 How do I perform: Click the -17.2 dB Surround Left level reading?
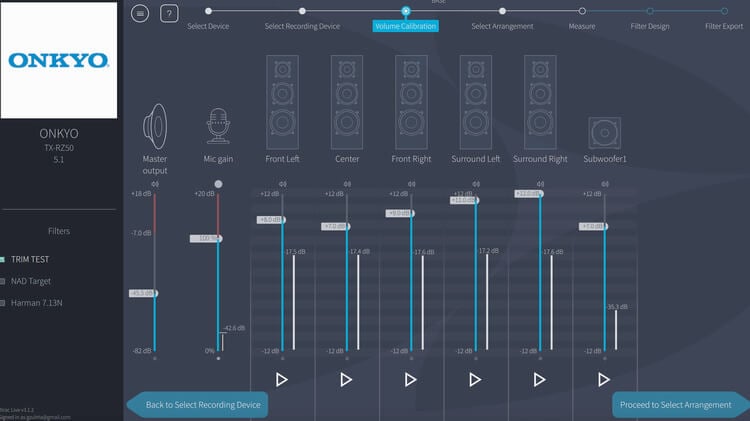(x=488, y=251)
